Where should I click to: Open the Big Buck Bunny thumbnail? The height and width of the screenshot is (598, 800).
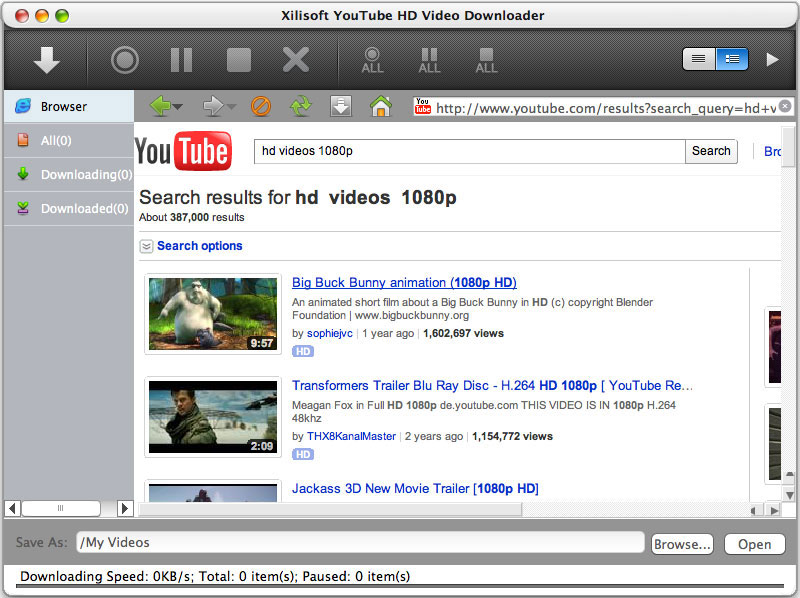point(213,314)
